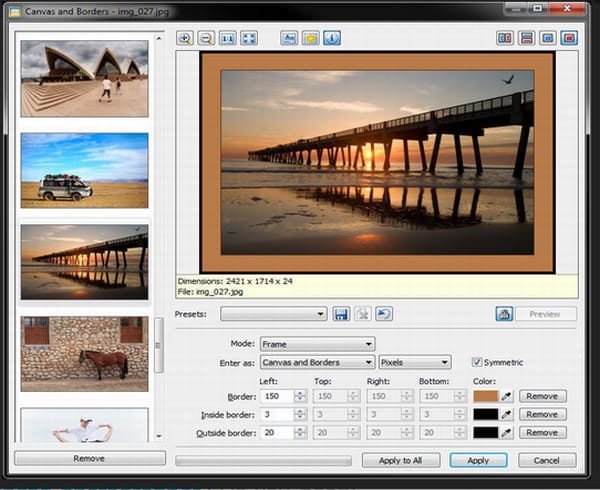Viewport: 600px width, 490px height.
Task: Remove the Inside border setting
Action: tap(543, 414)
